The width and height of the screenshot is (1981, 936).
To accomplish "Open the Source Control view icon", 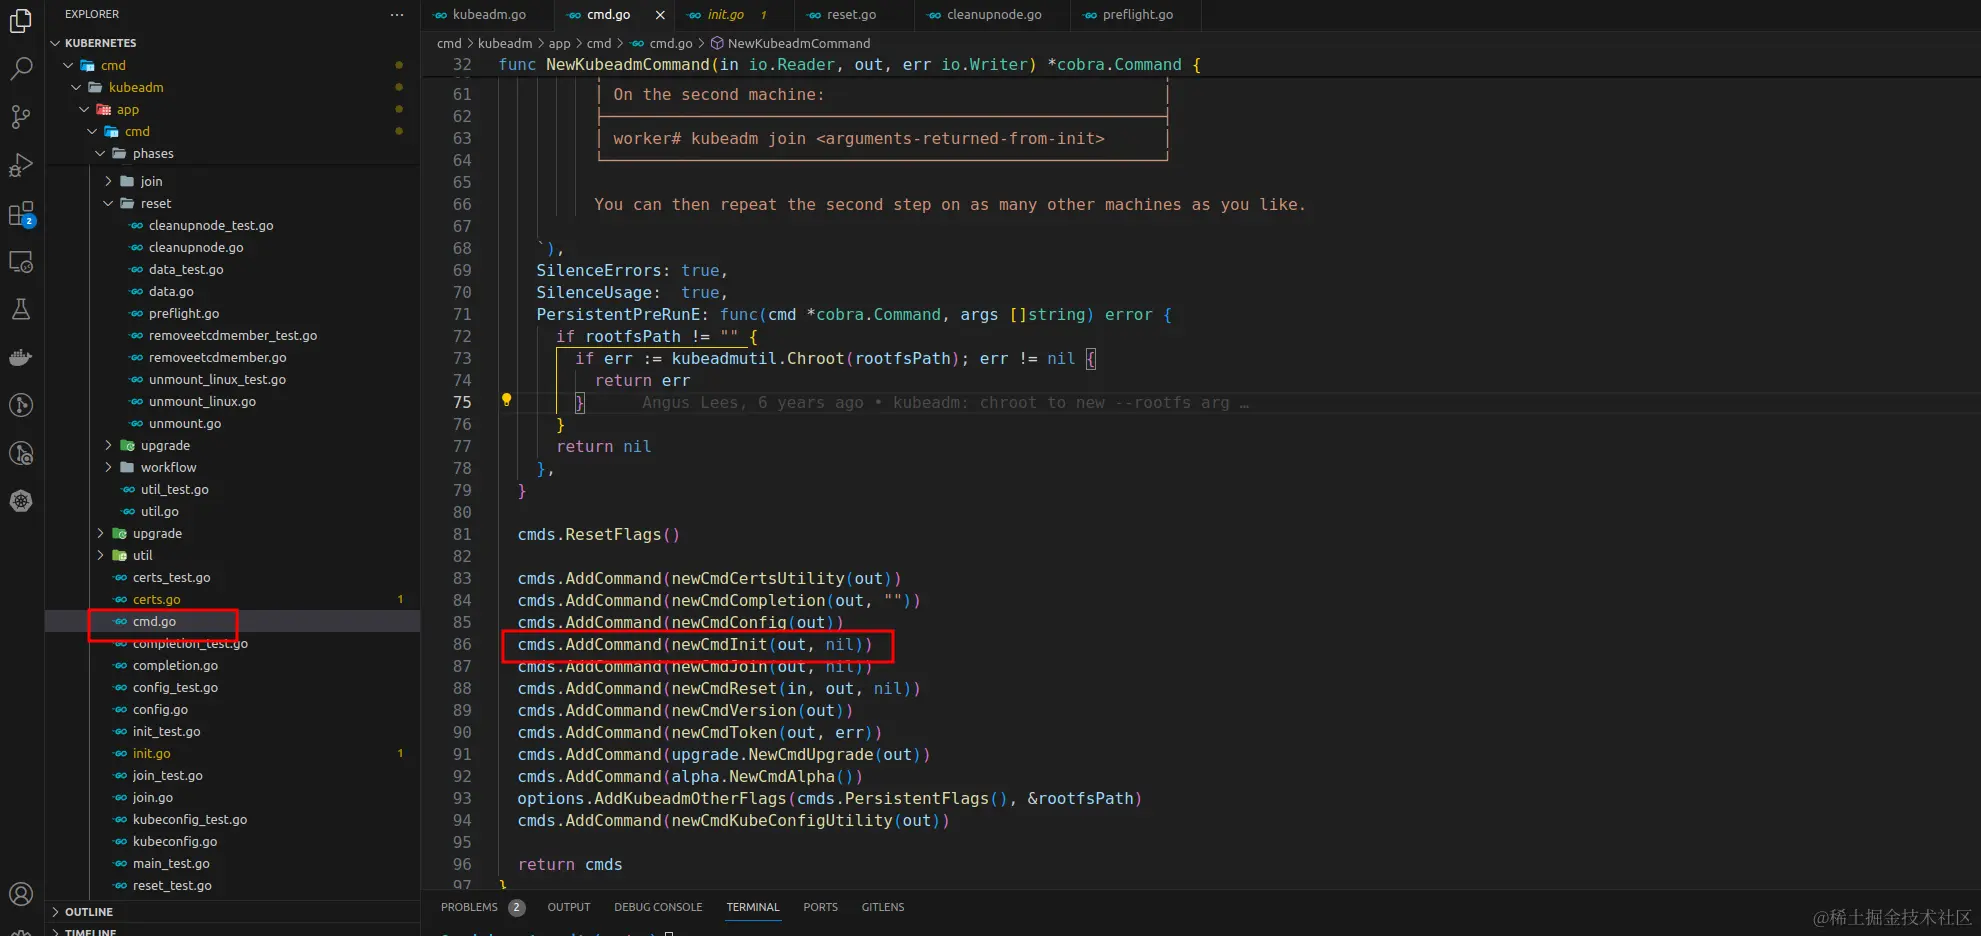I will pos(21,116).
